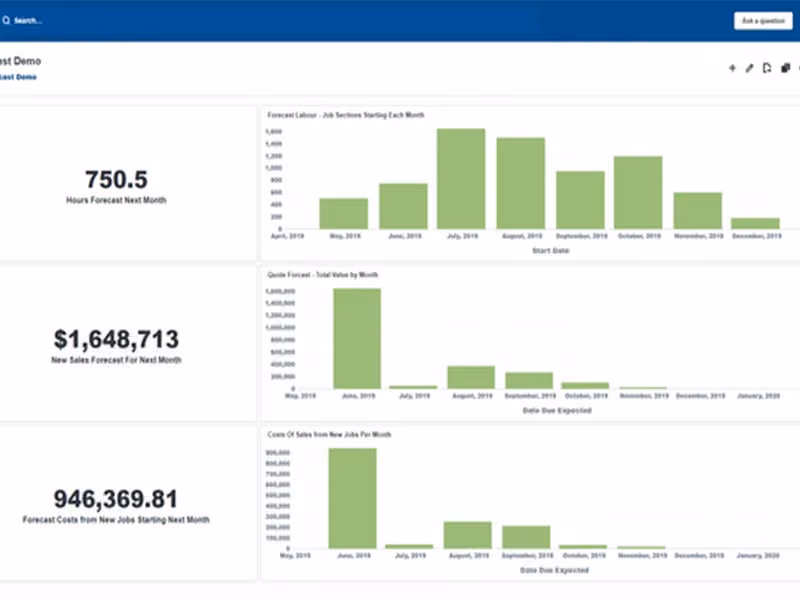Screen dimensions: 800x600
Task: Click the 750.5 hours forecast value
Action: 116,180
